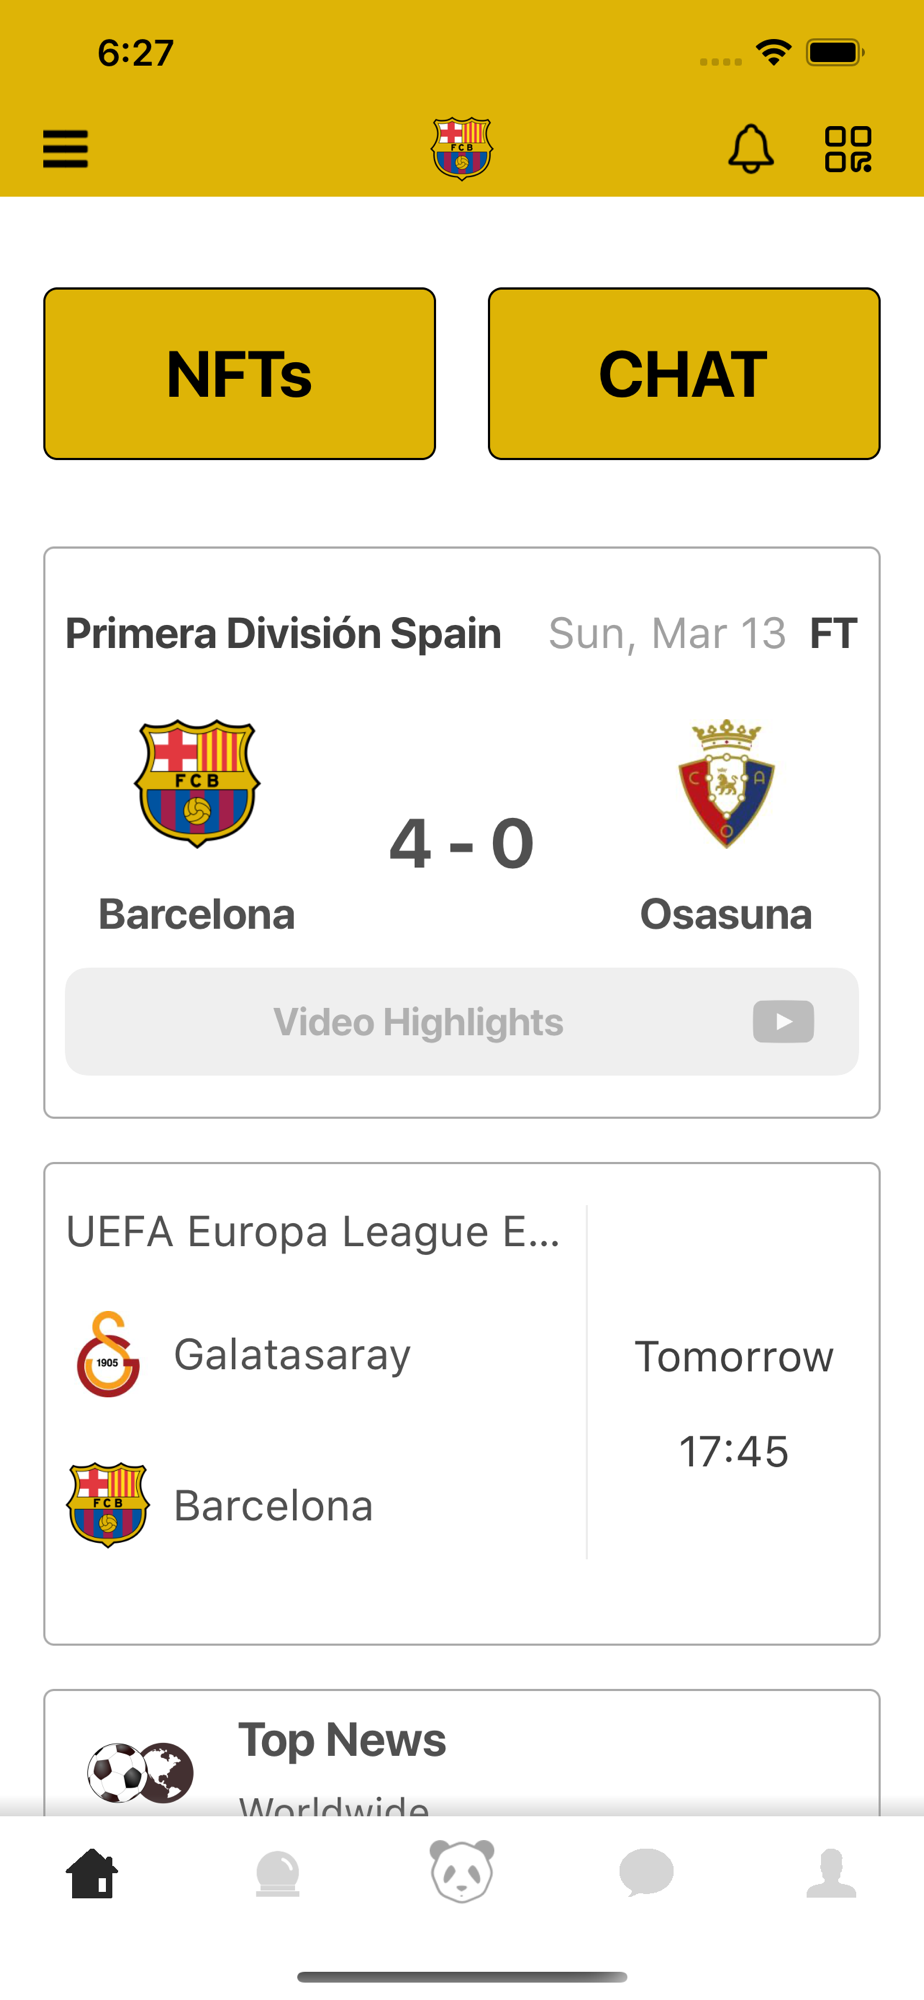Open the panda tab in bottom bar
Viewport: 924px width, 2000px height.
462,1871
